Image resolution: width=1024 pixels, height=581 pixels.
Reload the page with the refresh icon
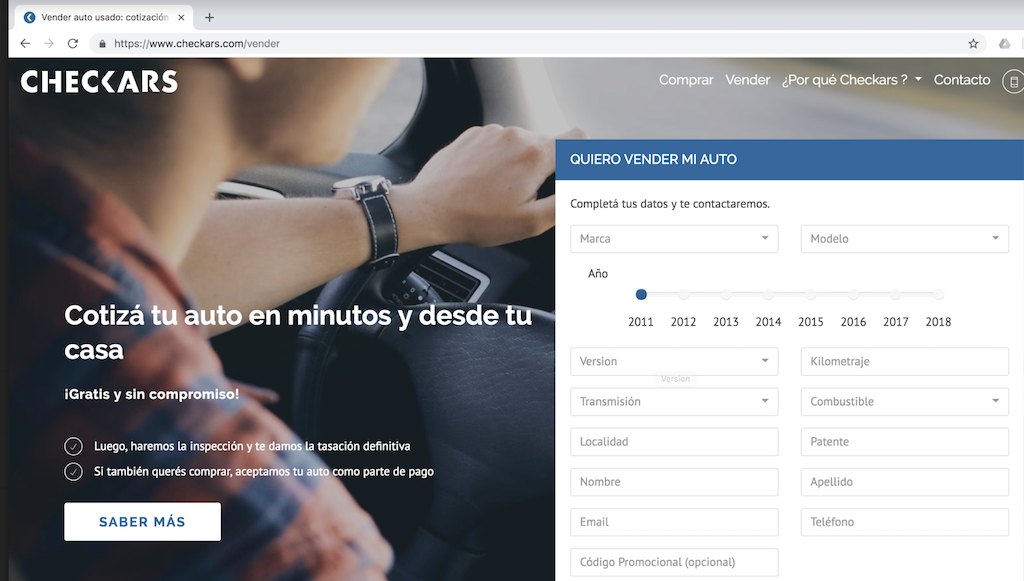[73, 44]
